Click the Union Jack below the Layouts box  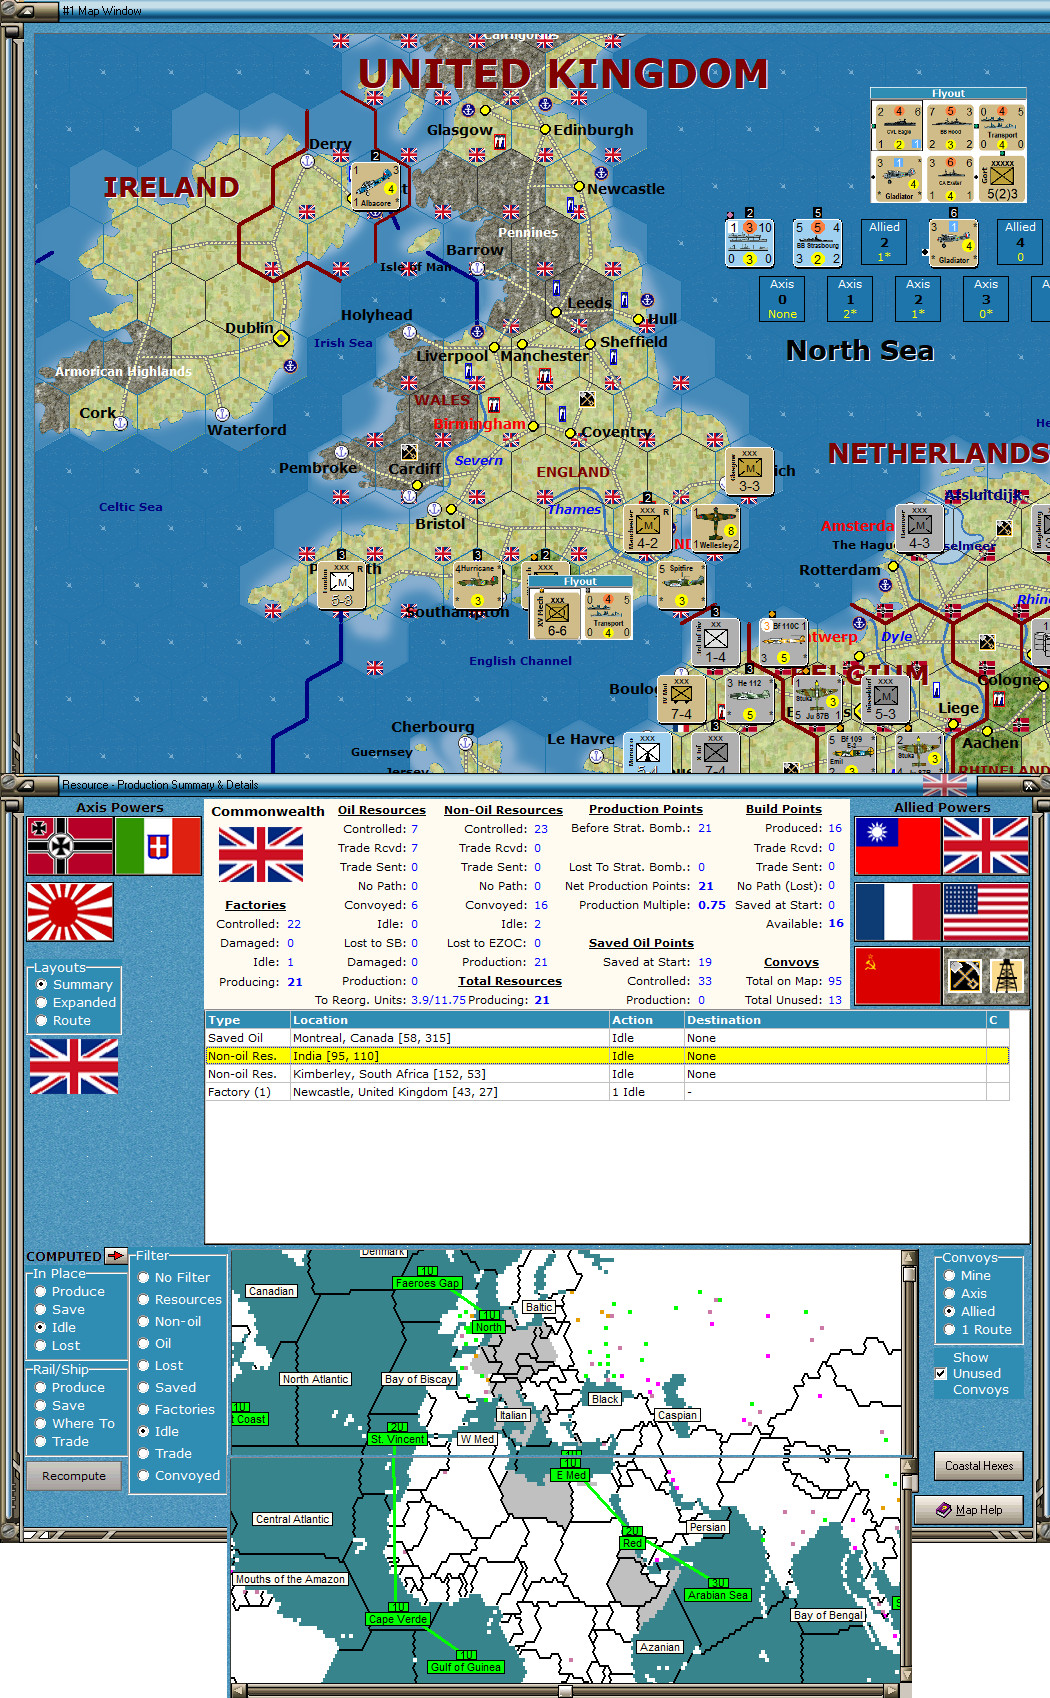click(x=74, y=1066)
